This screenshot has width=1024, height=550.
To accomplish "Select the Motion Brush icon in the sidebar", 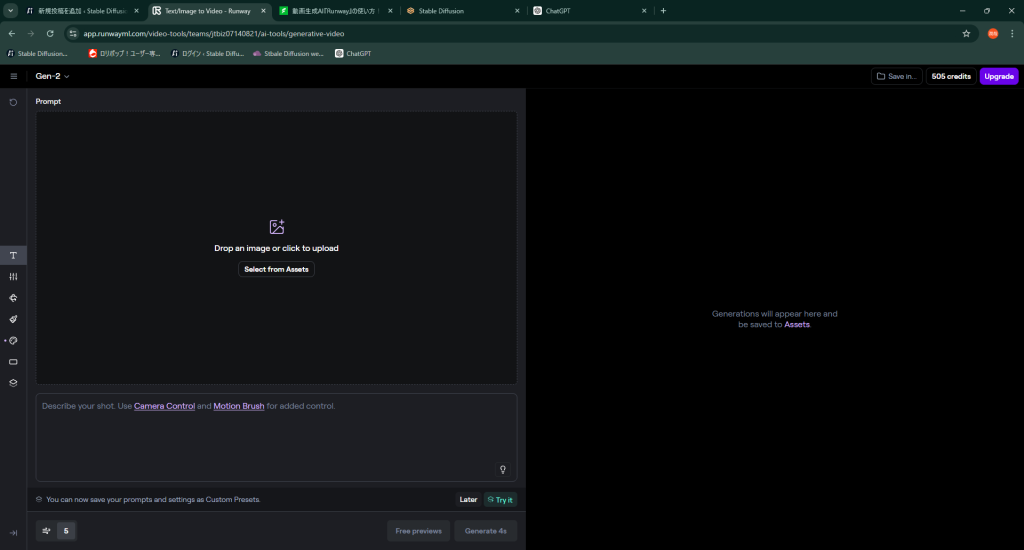I will coord(13,319).
